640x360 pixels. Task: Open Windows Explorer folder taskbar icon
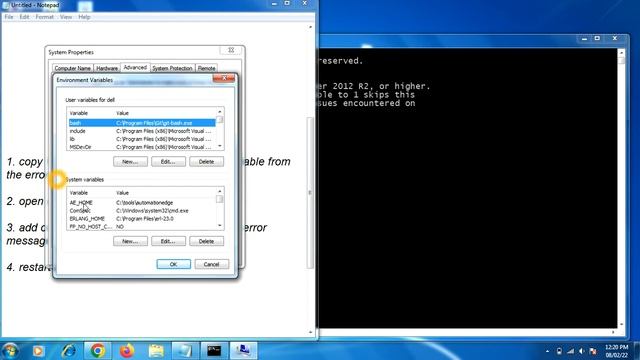click(156, 351)
